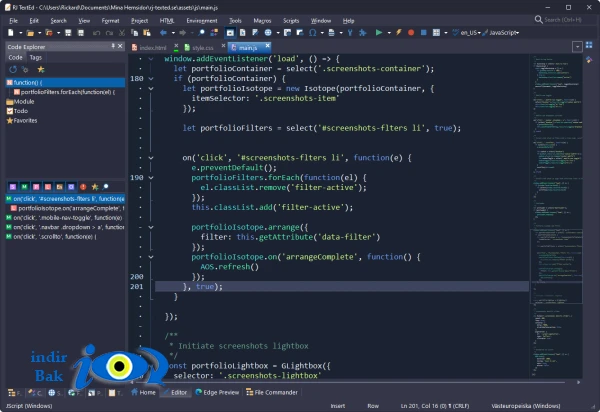Collapse the fold at line 190
The image size is (600, 412).
[151, 178]
